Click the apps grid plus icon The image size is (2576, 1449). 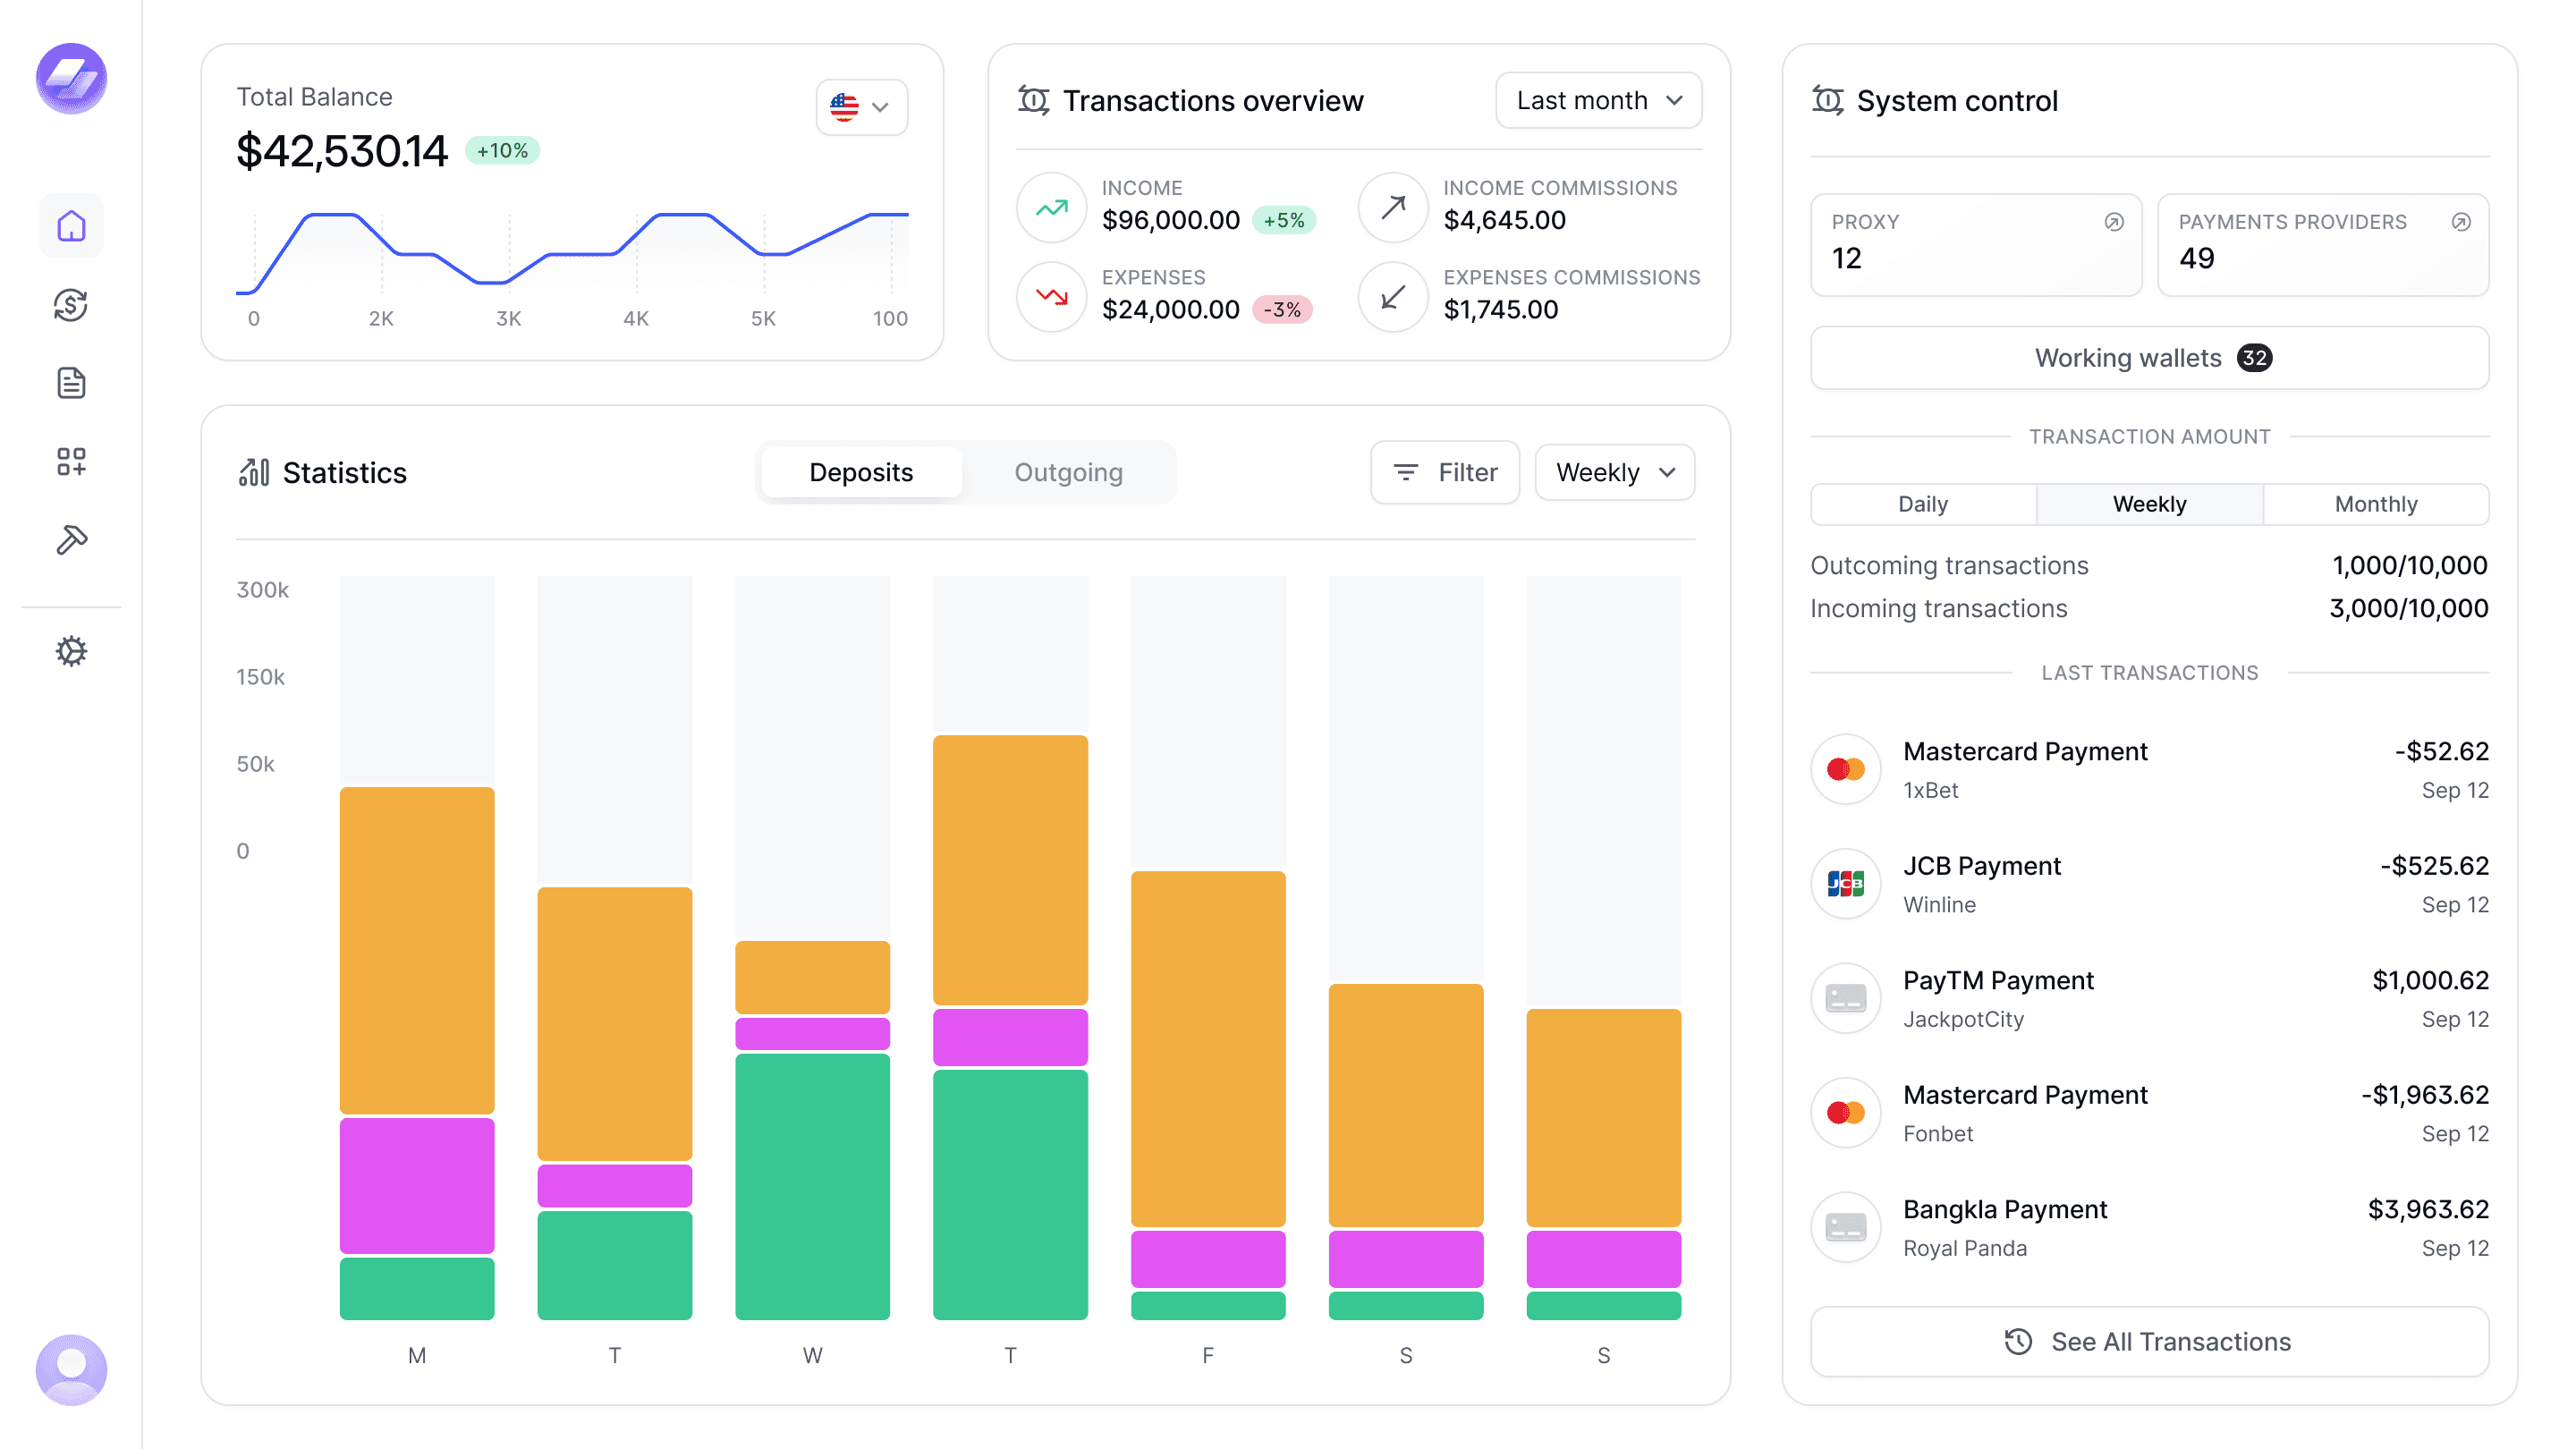(71, 461)
